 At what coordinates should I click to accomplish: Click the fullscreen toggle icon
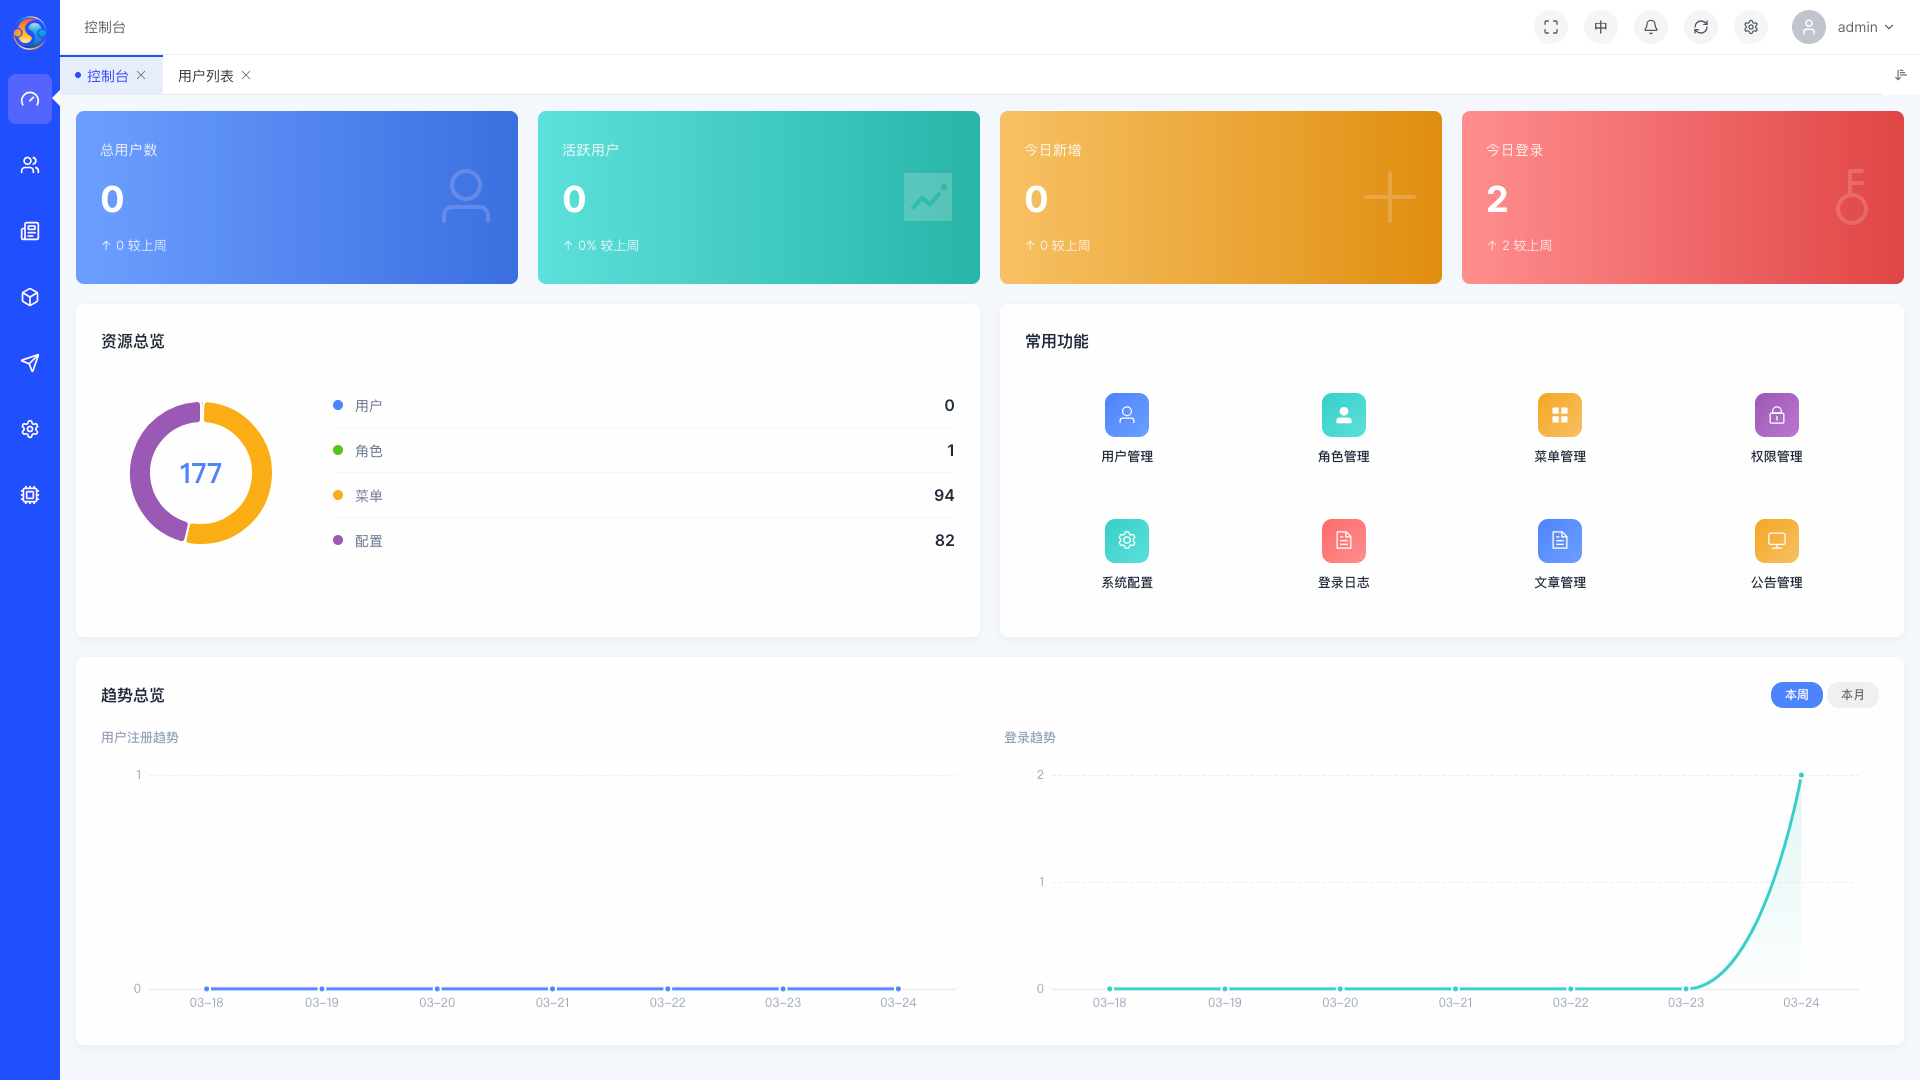tap(1551, 27)
